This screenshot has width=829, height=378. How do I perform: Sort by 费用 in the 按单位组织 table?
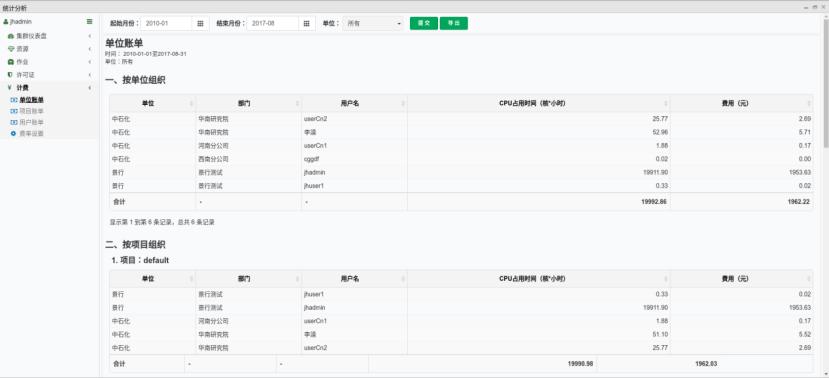coord(741,104)
